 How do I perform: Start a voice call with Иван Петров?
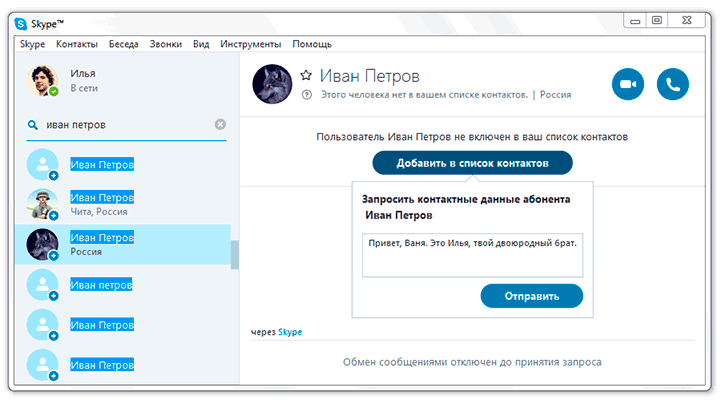[x=673, y=84]
